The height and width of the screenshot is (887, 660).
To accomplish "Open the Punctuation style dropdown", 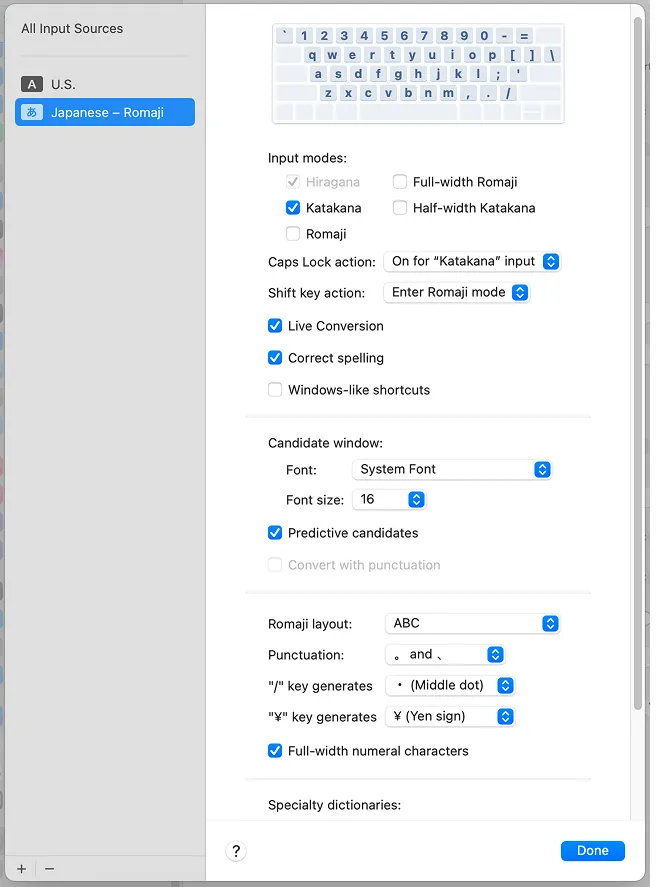I will pos(445,655).
